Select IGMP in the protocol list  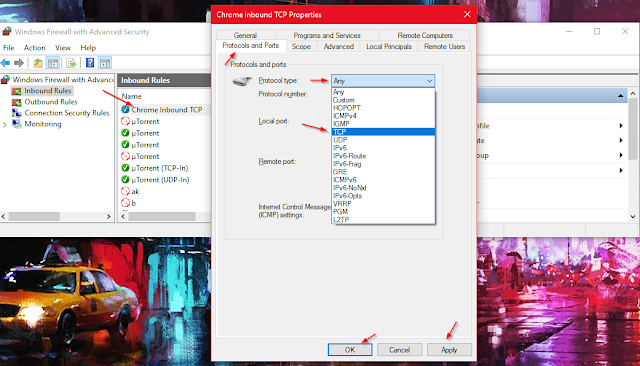pos(383,124)
